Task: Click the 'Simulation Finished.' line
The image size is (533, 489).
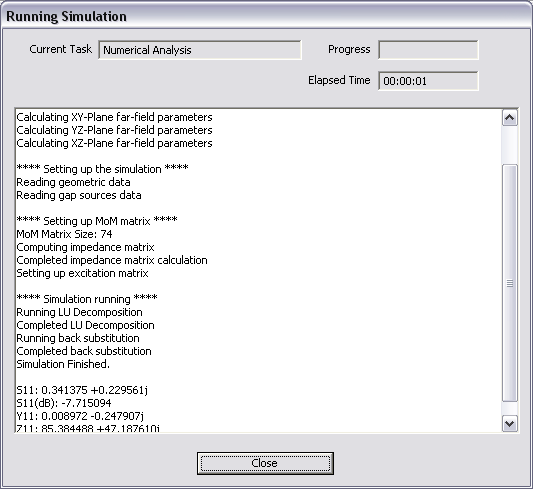Action: [x=63, y=364]
